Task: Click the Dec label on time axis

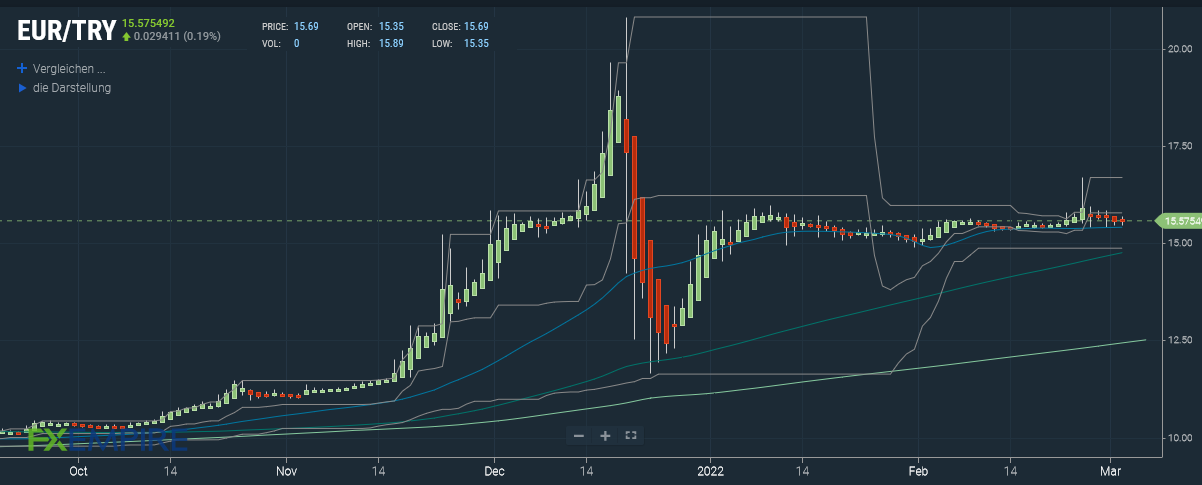Action: click(x=494, y=469)
